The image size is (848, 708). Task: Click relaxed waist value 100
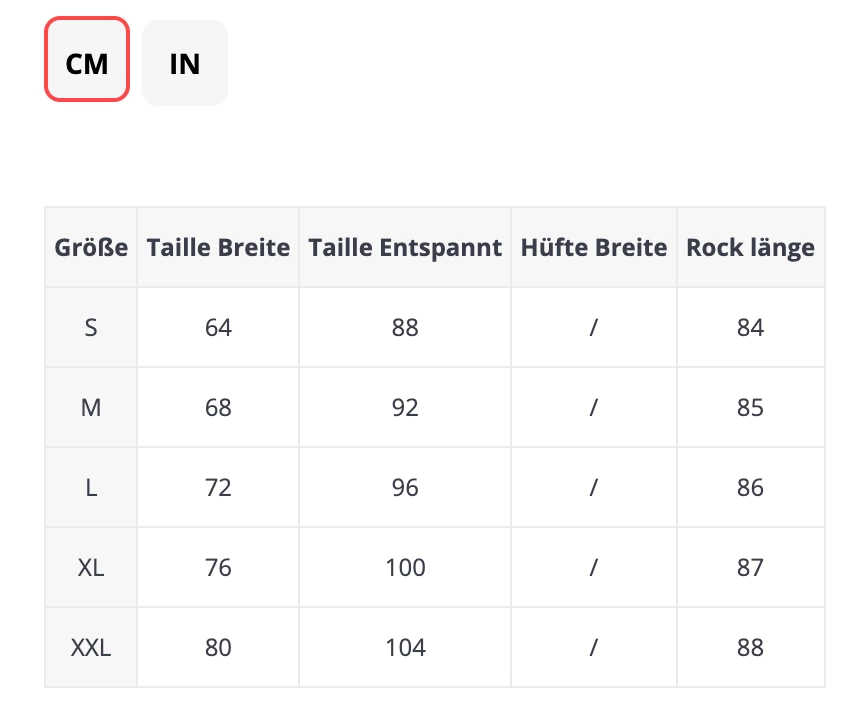405,568
